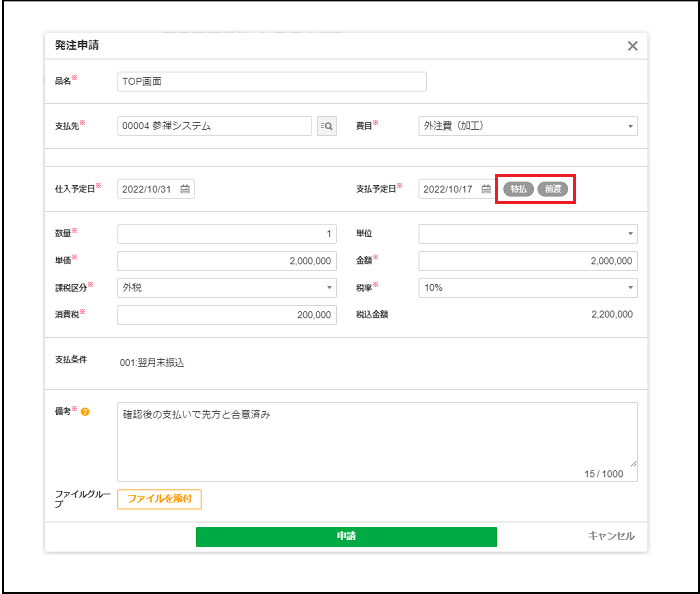700x594 pixels.
Task: Open the 支払先 search lookup icon
Action: pos(327,126)
